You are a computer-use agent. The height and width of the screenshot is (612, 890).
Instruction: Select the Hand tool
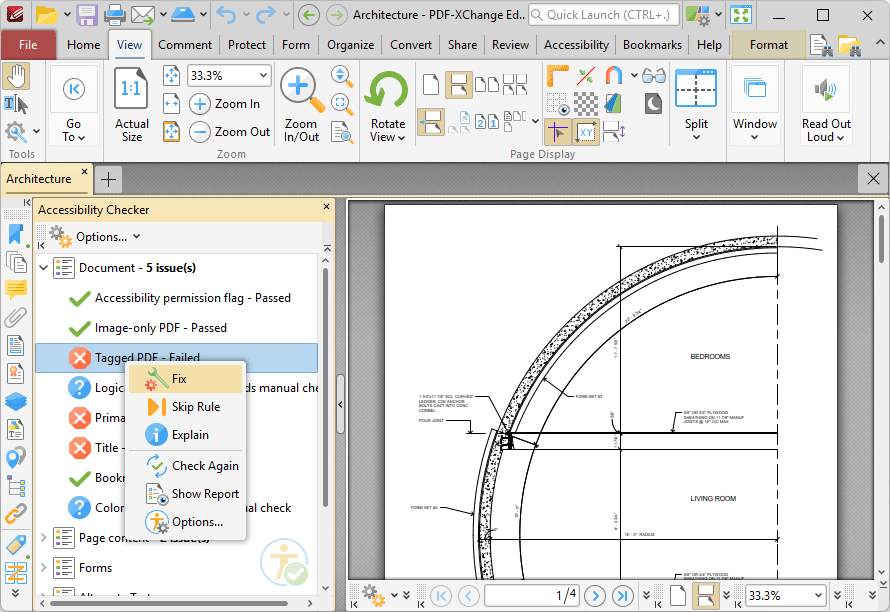coord(16,77)
